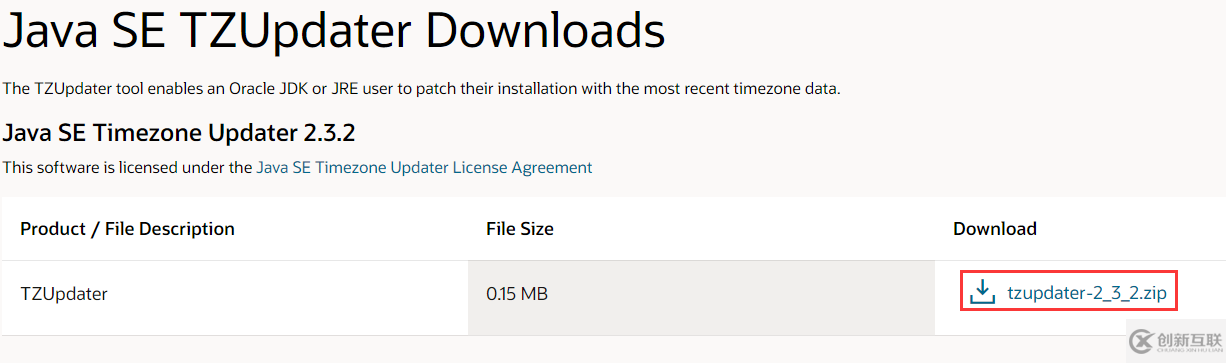Select the File Size column header

pyautogui.click(x=520, y=229)
